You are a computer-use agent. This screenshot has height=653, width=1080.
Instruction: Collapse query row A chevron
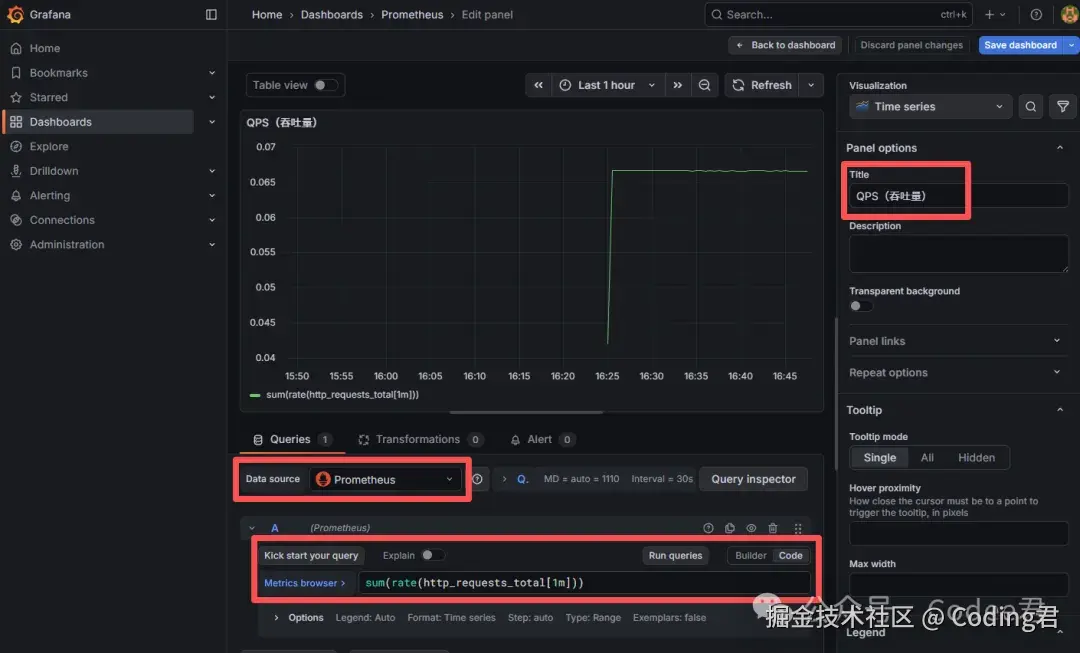click(x=252, y=528)
